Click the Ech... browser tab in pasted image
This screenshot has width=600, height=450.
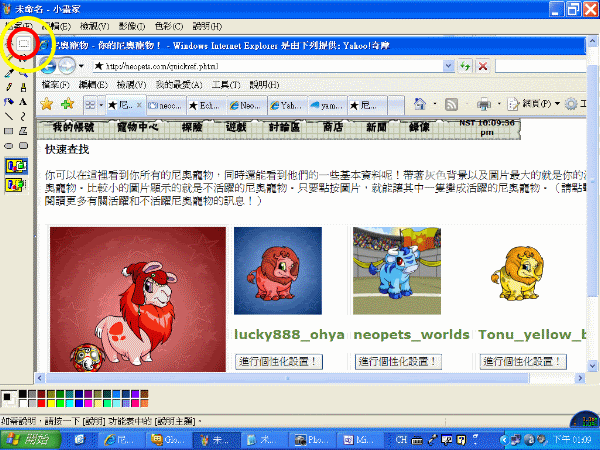coord(206,105)
